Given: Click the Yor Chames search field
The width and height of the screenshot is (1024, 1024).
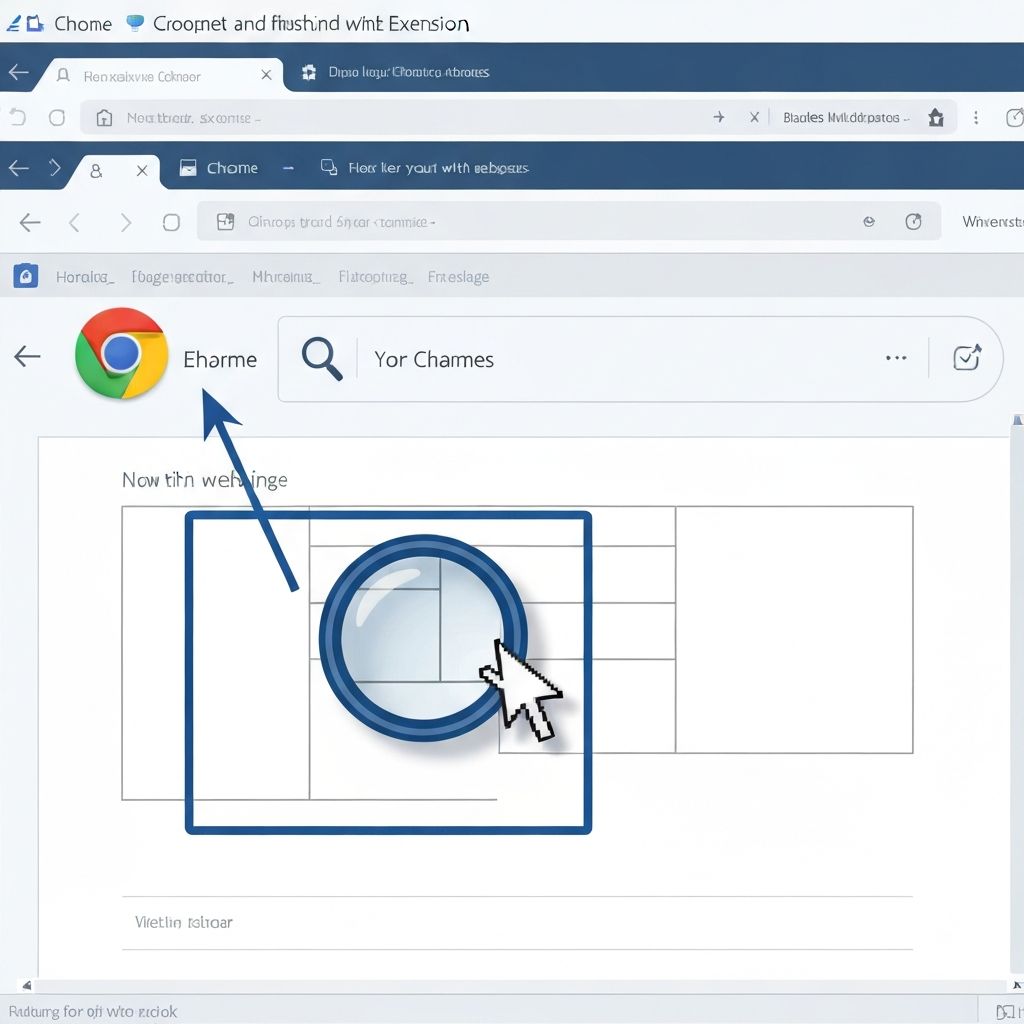Looking at the screenshot, I should click(x=434, y=358).
